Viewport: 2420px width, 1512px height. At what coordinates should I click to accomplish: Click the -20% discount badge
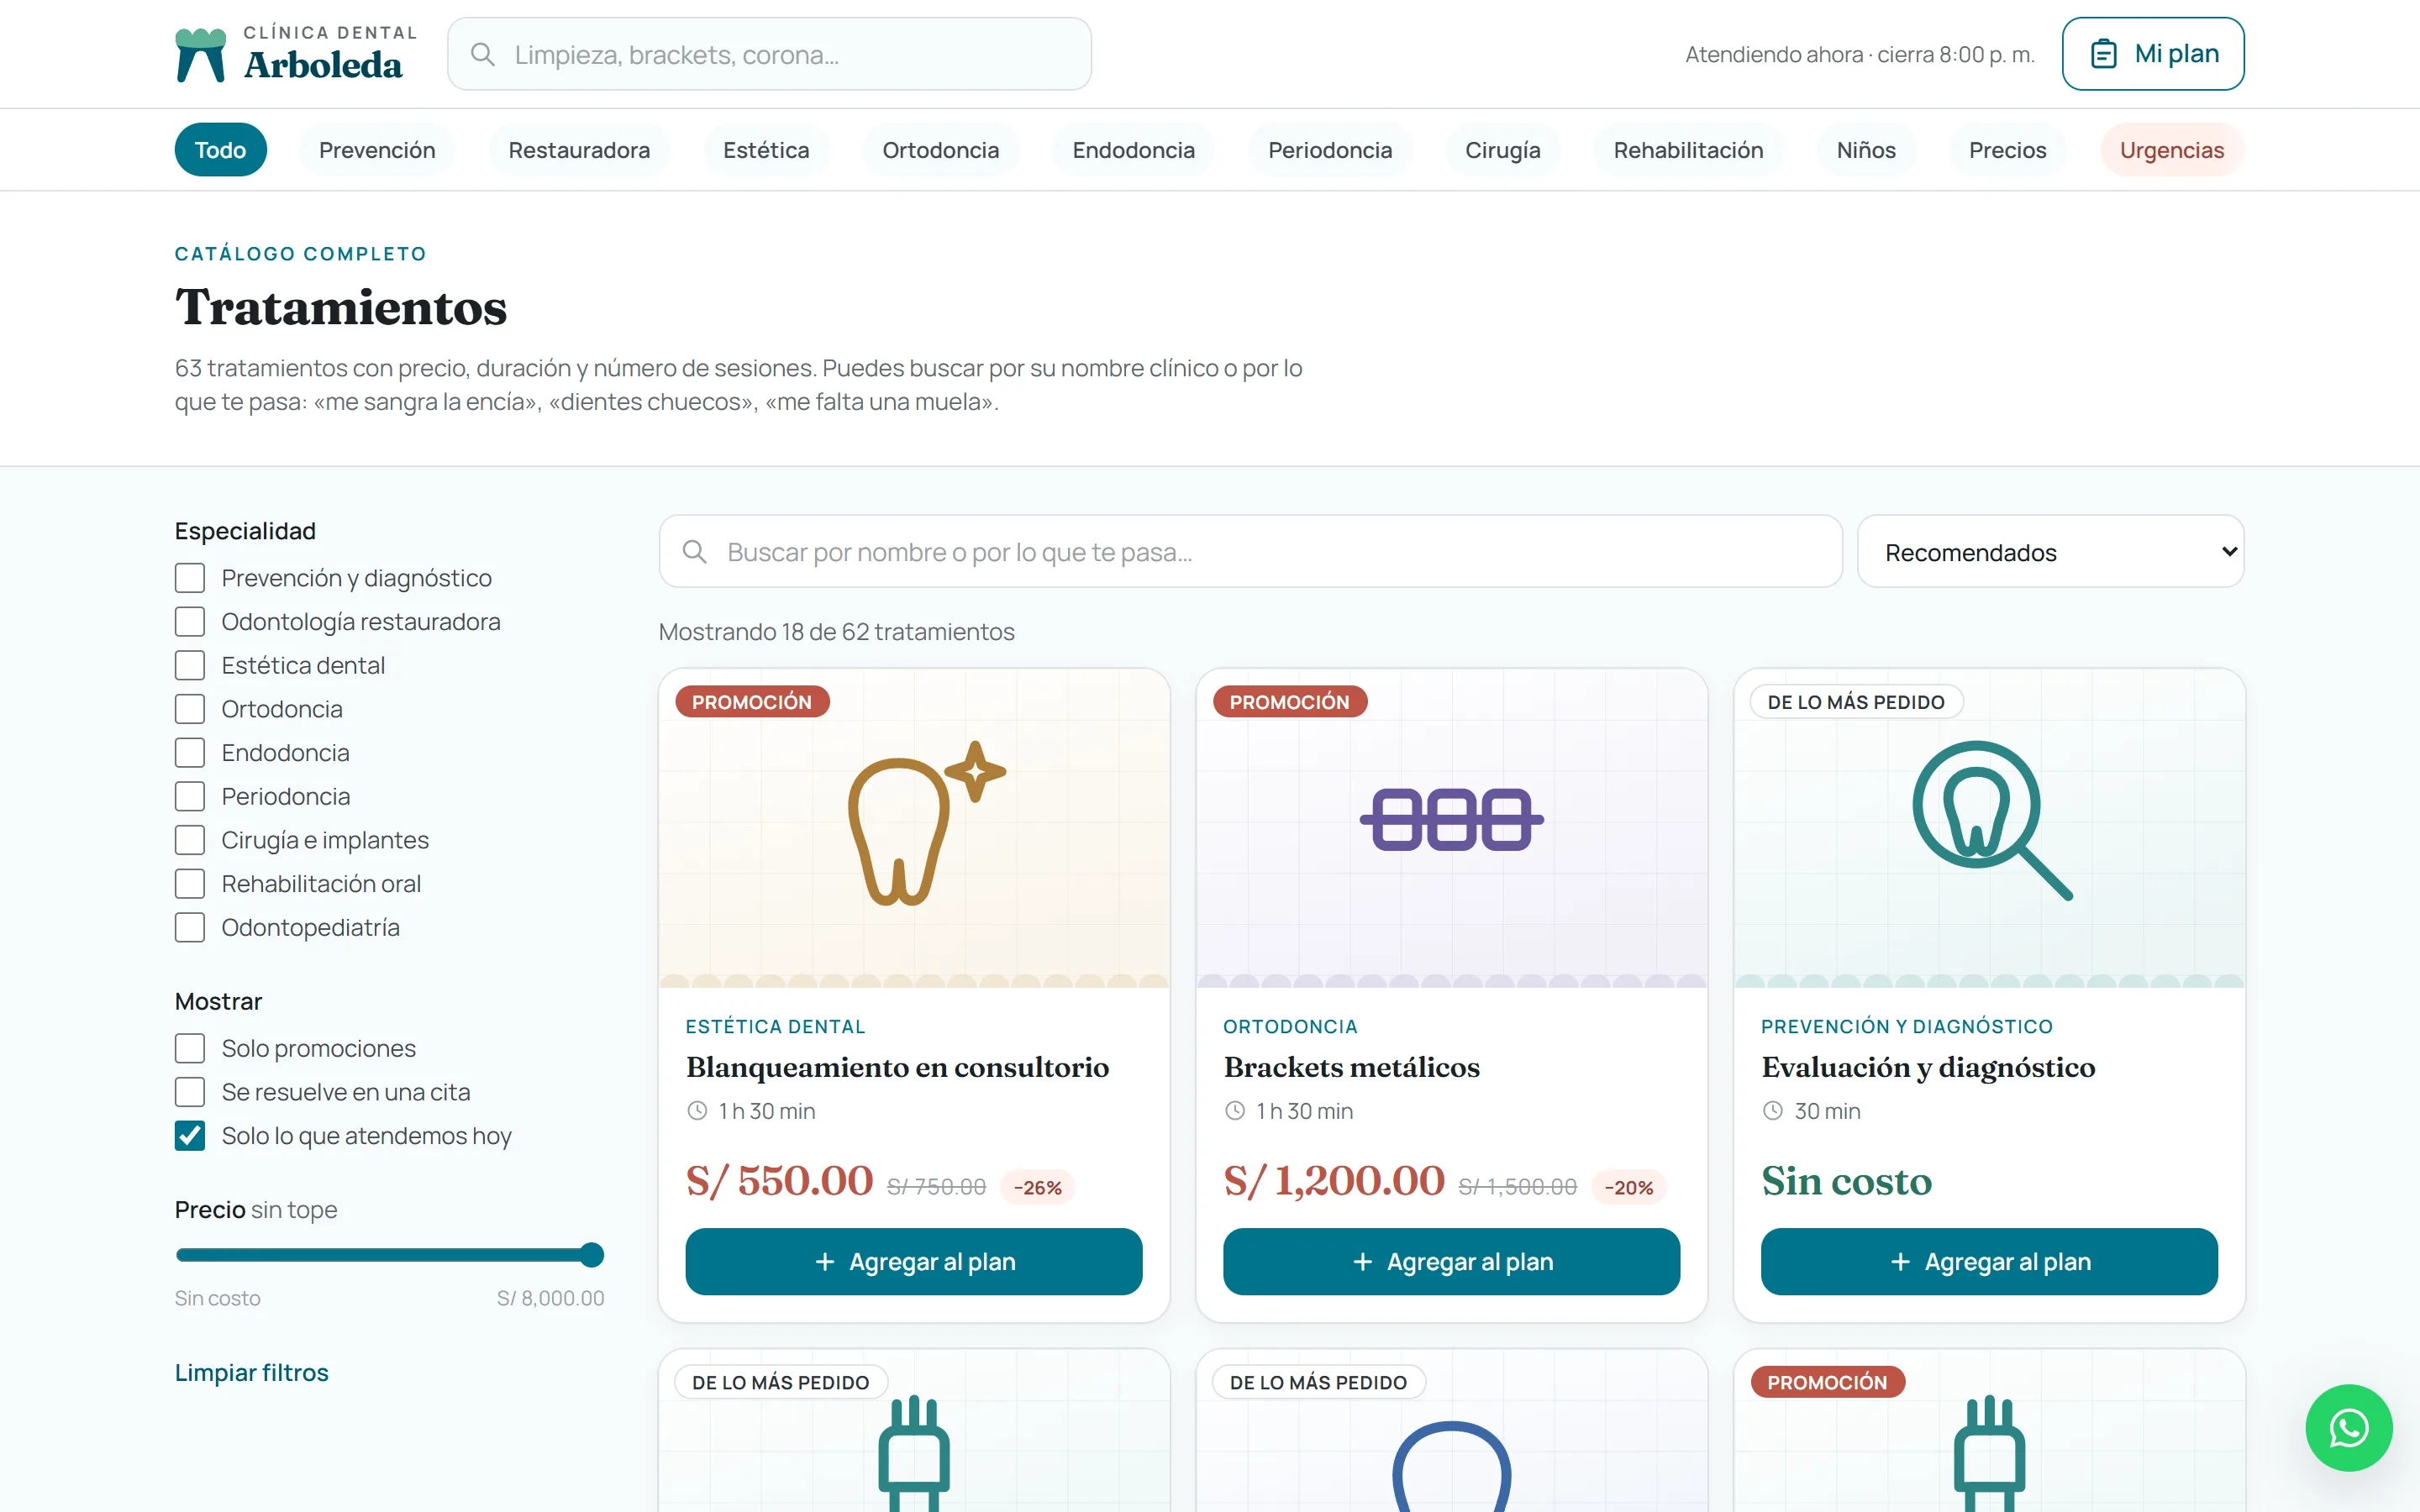(x=1629, y=1187)
